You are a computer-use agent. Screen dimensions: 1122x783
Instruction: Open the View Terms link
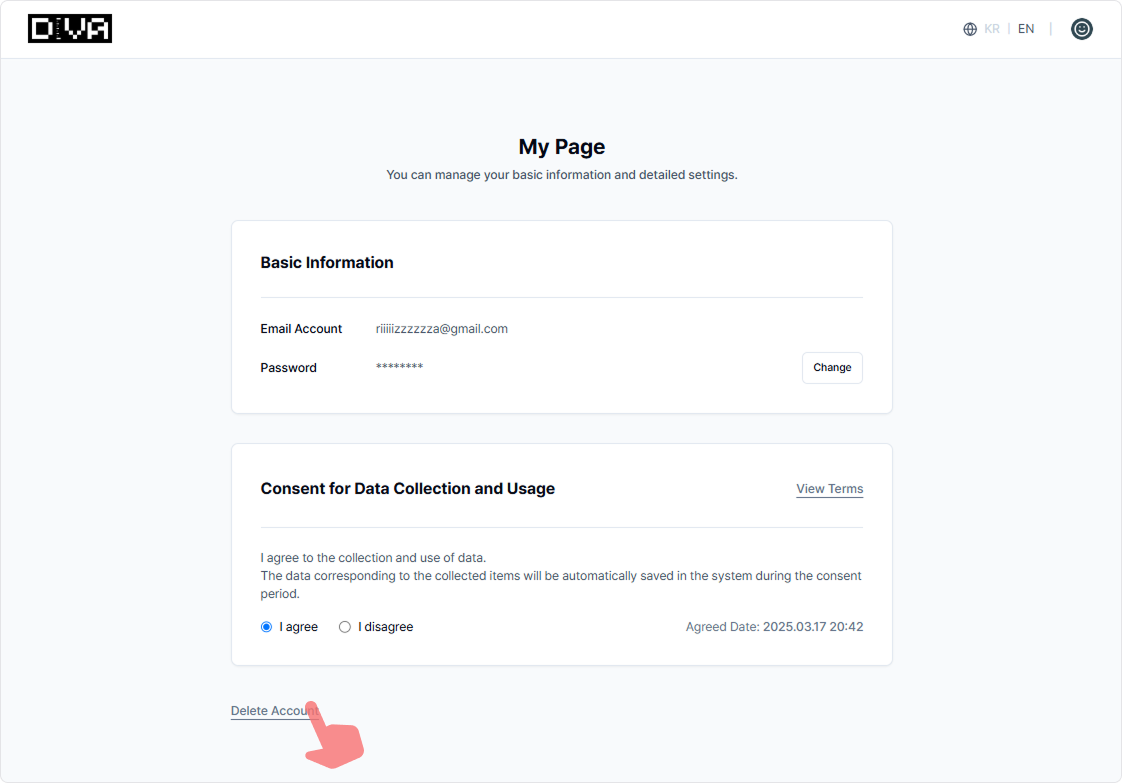tap(829, 489)
